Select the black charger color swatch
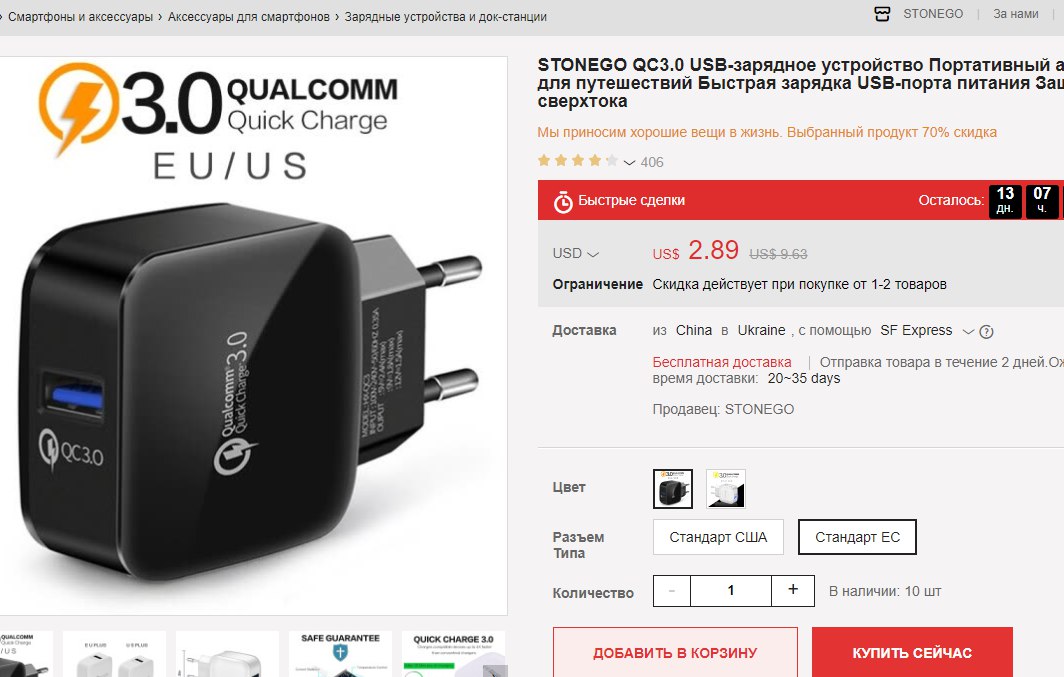This screenshot has width=1064, height=677. click(672, 488)
